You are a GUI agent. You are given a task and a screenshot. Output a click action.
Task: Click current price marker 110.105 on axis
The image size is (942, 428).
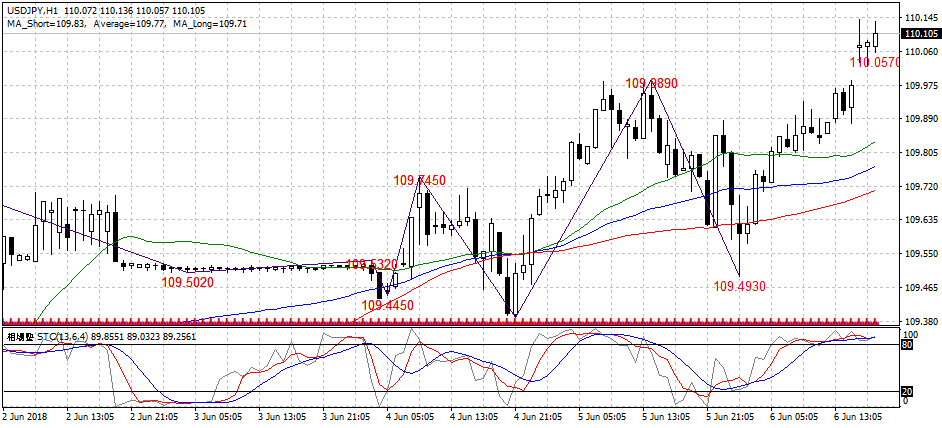(x=920, y=35)
